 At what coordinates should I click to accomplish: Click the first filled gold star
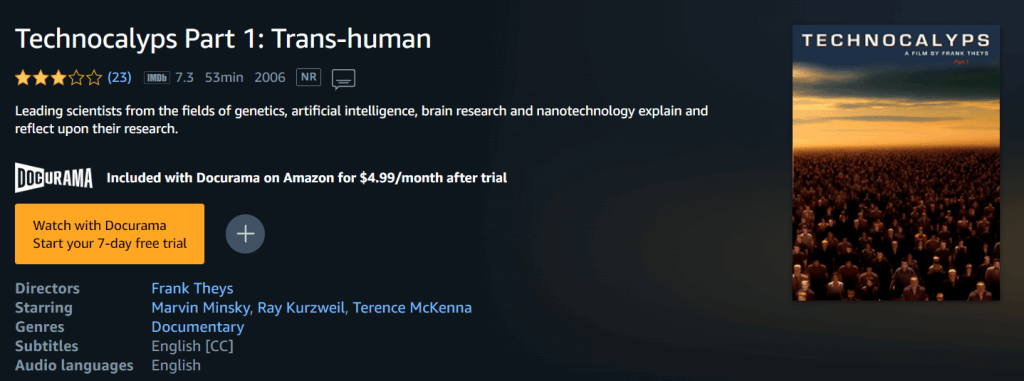pos(23,78)
